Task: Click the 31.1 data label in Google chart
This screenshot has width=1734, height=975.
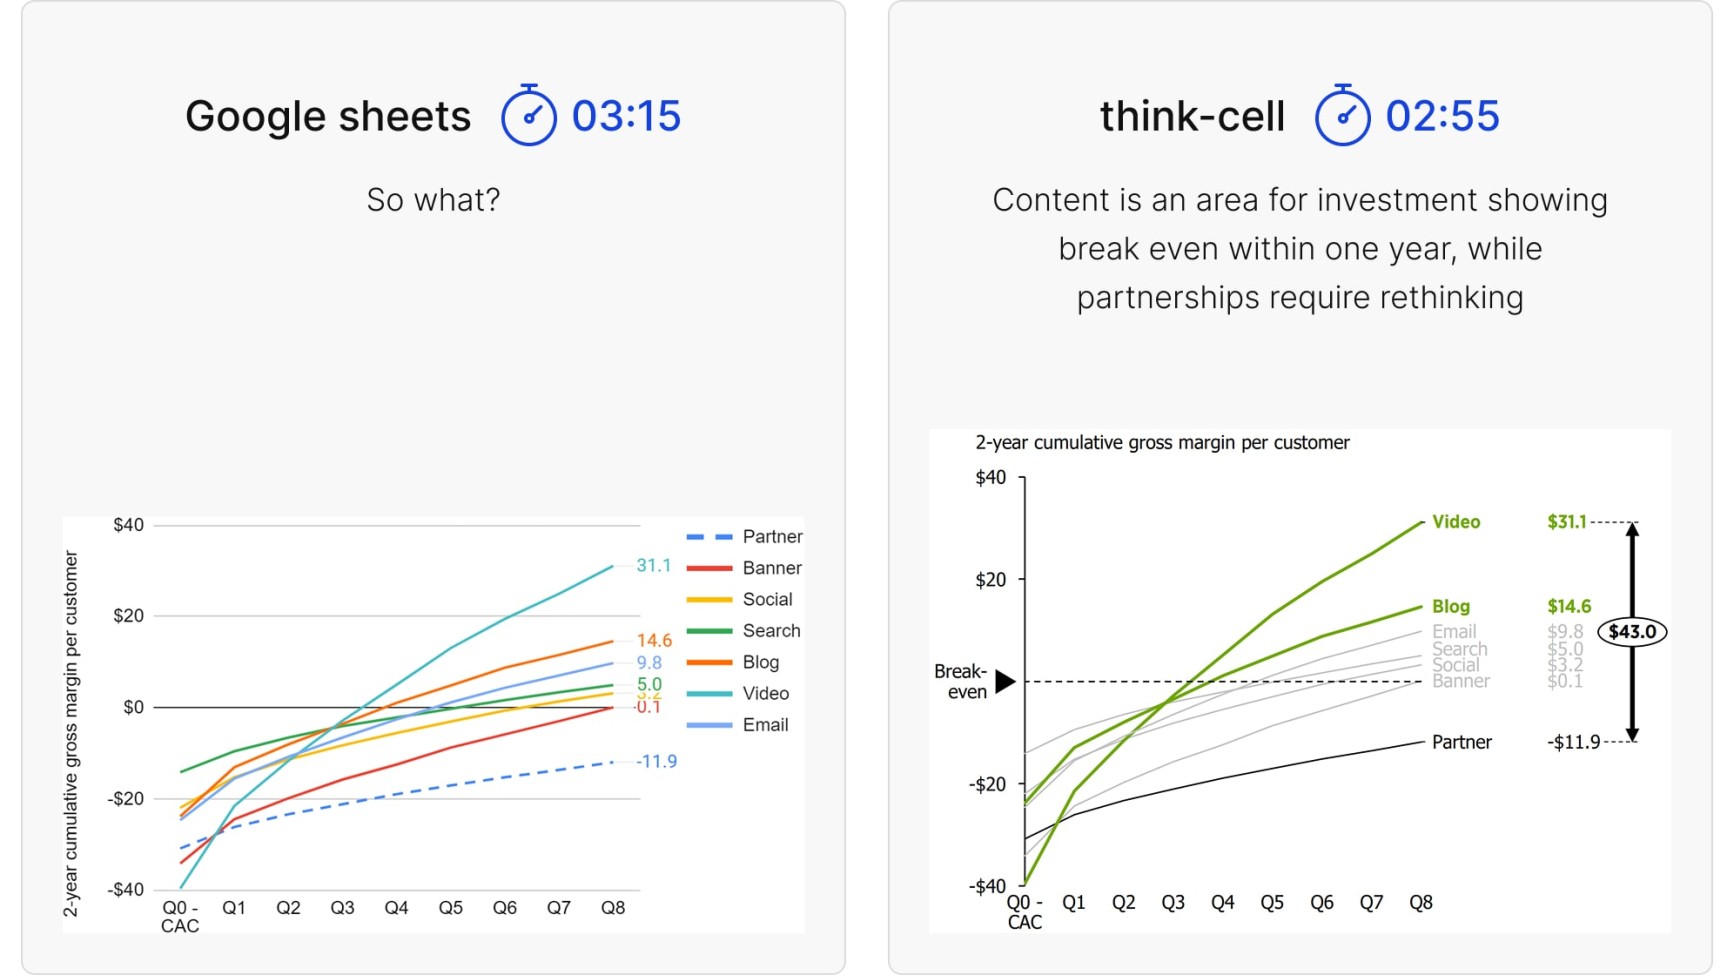Action: tap(654, 566)
